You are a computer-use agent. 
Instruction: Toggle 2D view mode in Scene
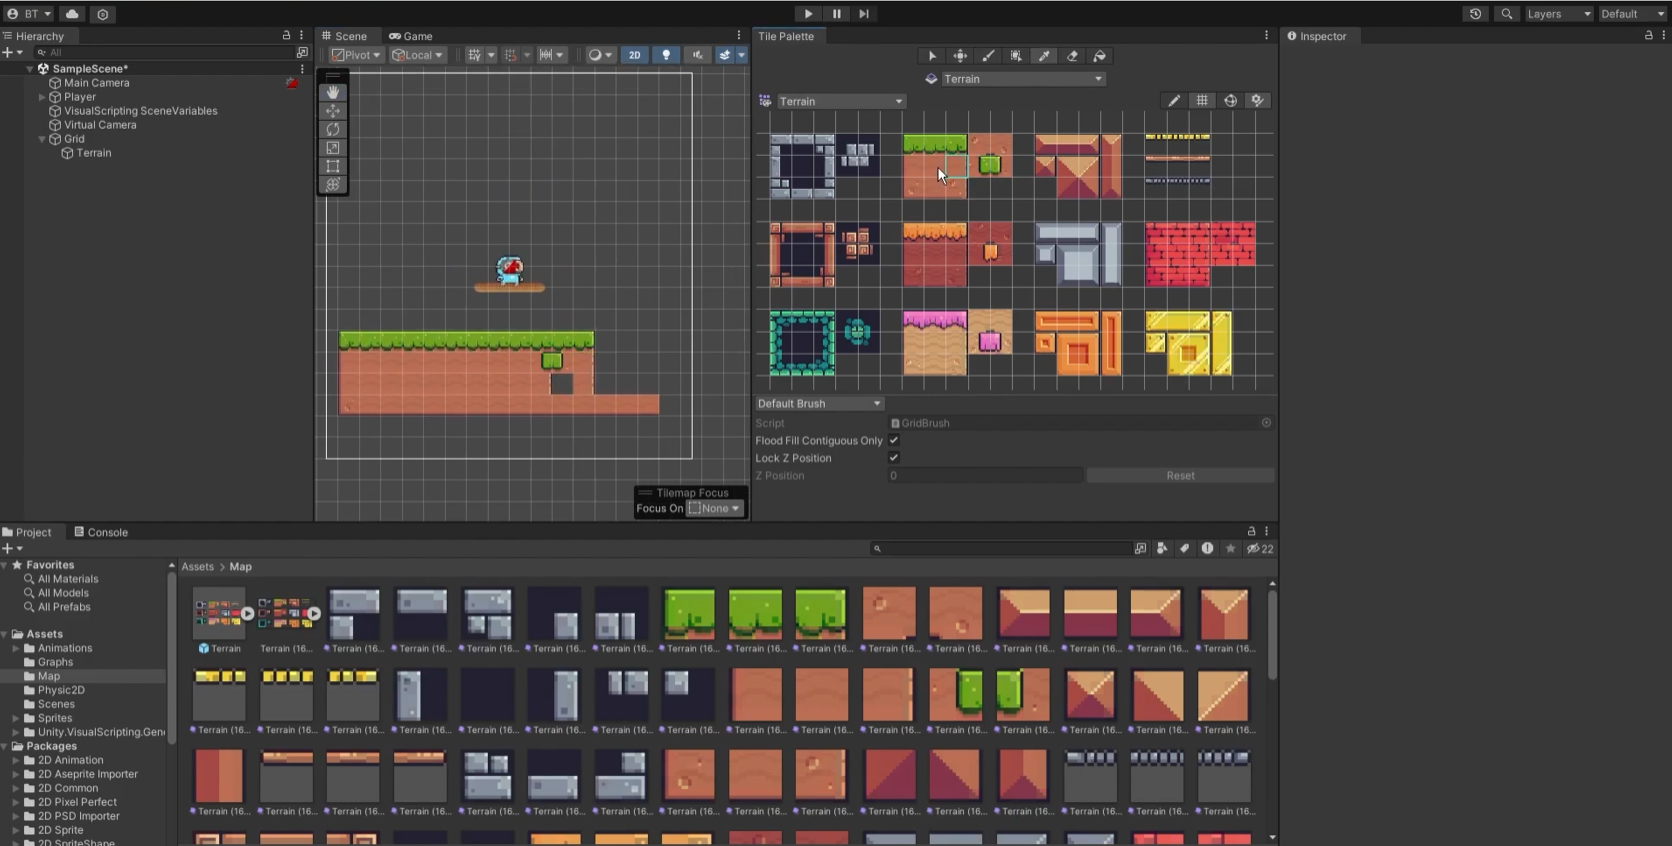click(634, 55)
